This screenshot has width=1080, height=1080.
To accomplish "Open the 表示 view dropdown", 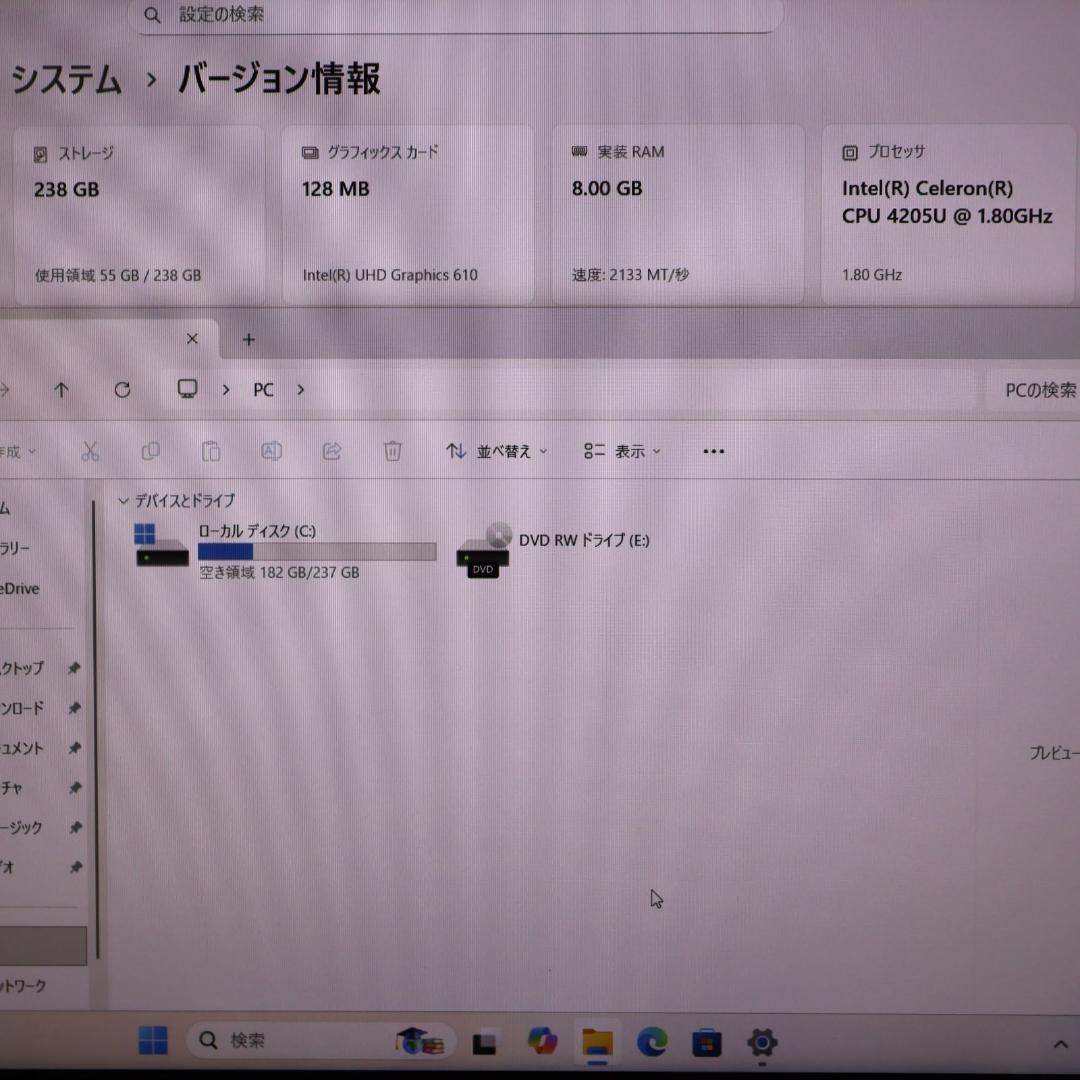I will (x=621, y=451).
